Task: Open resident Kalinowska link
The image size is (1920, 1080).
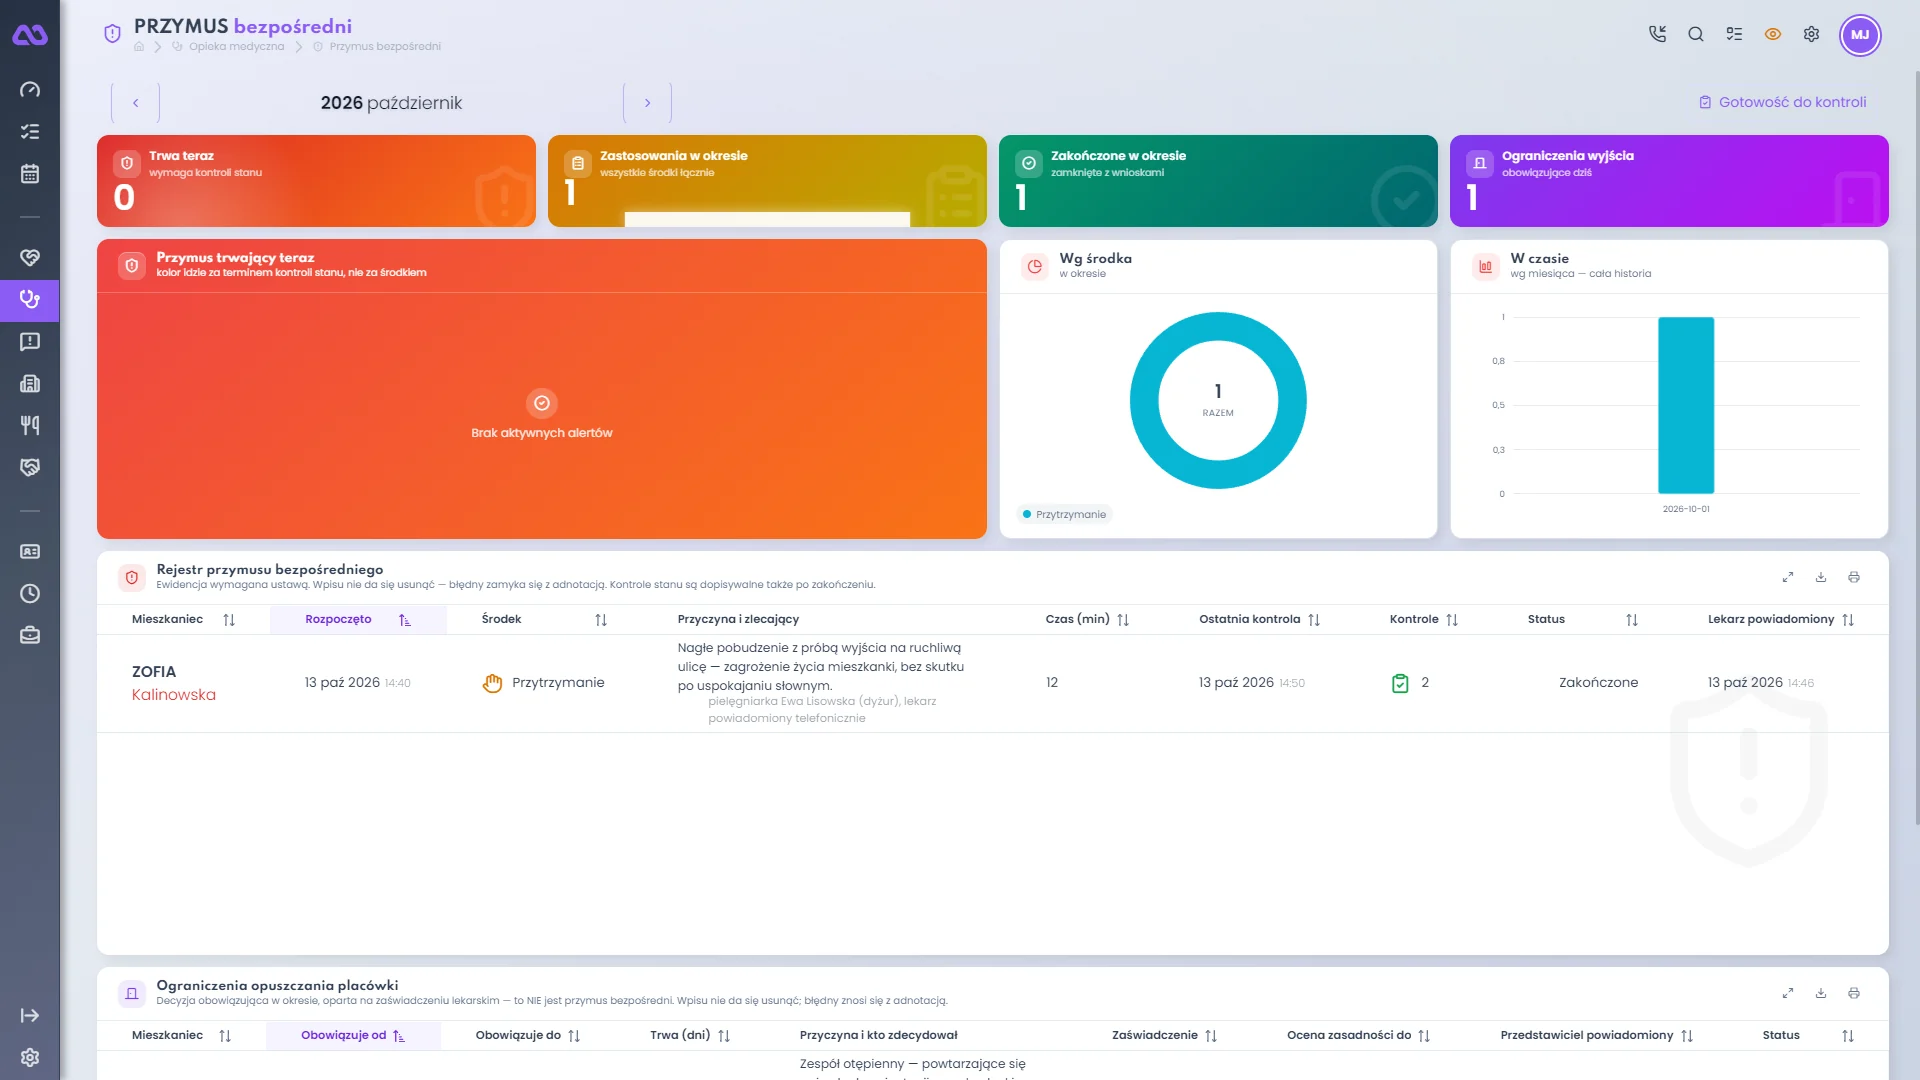Action: [x=174, y=695]
